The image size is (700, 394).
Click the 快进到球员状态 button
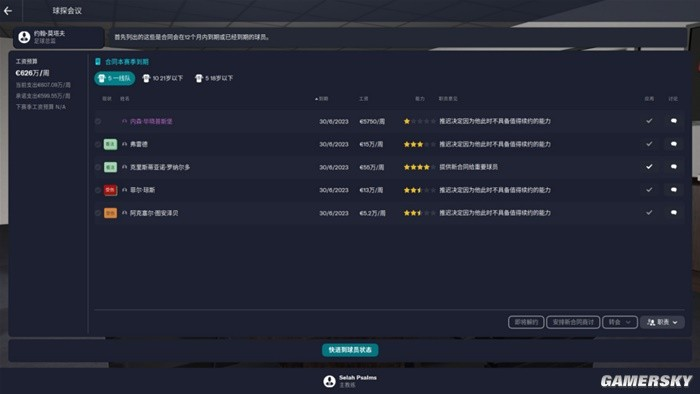point(350,350)
